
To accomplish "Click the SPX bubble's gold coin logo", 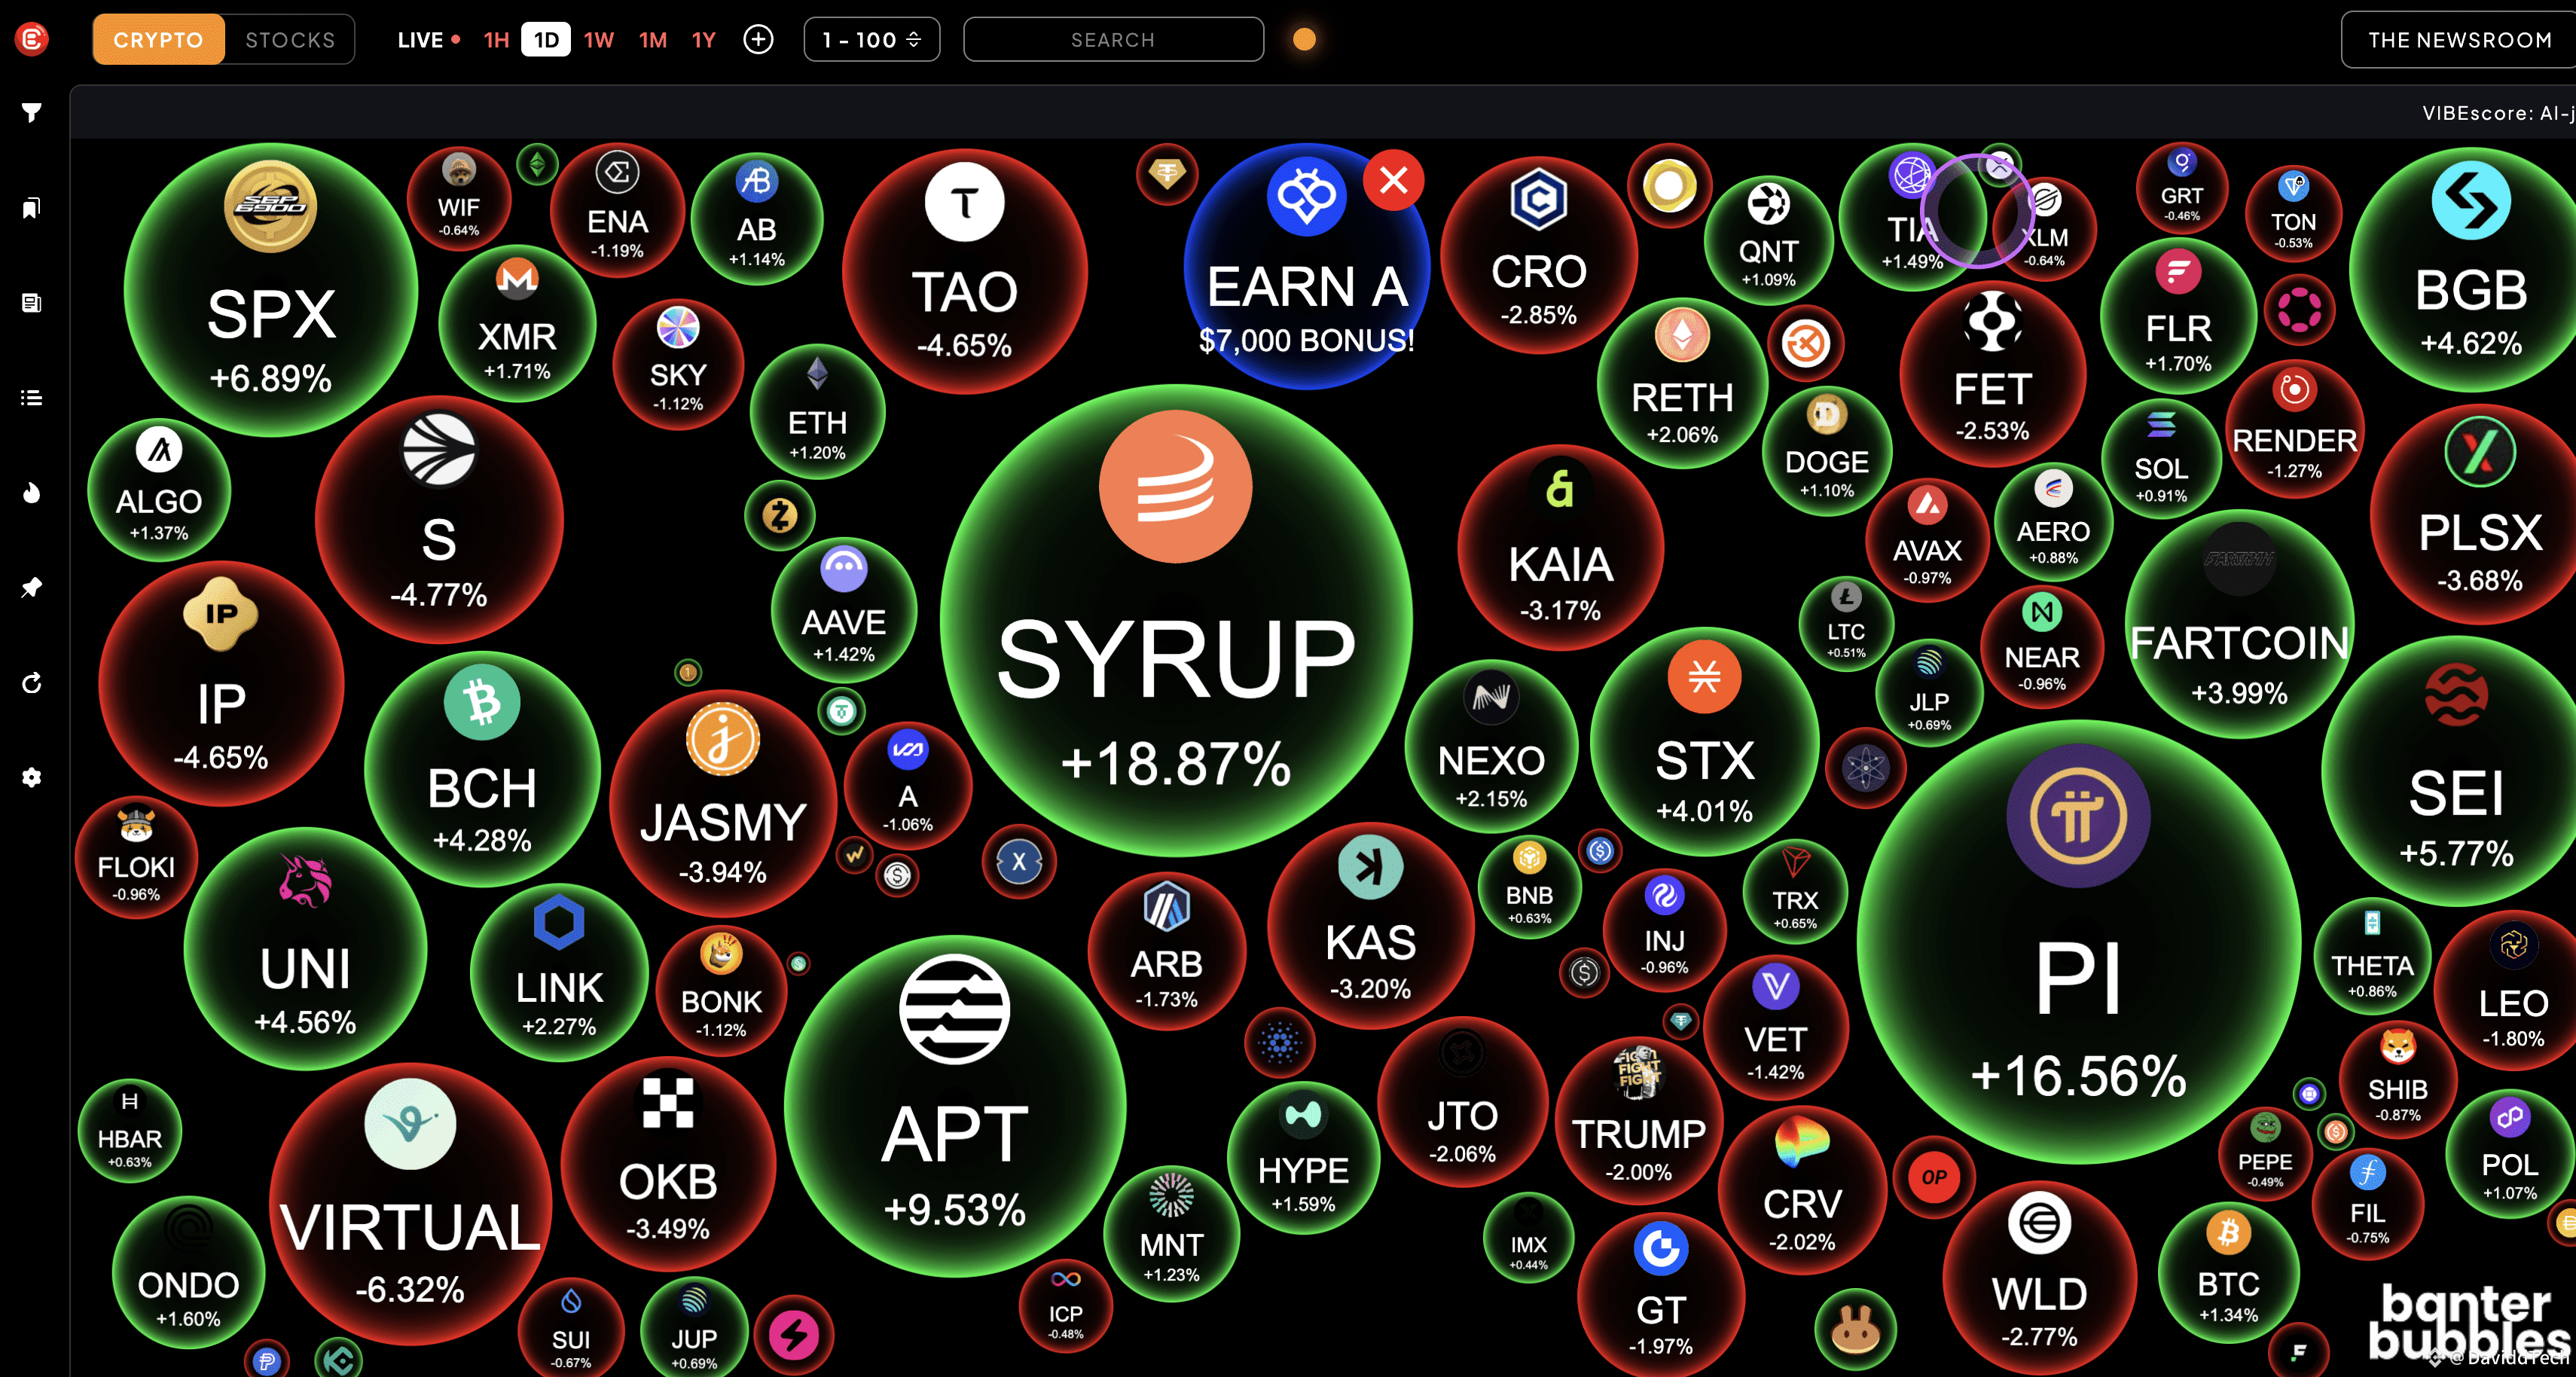I will [270, 206].
